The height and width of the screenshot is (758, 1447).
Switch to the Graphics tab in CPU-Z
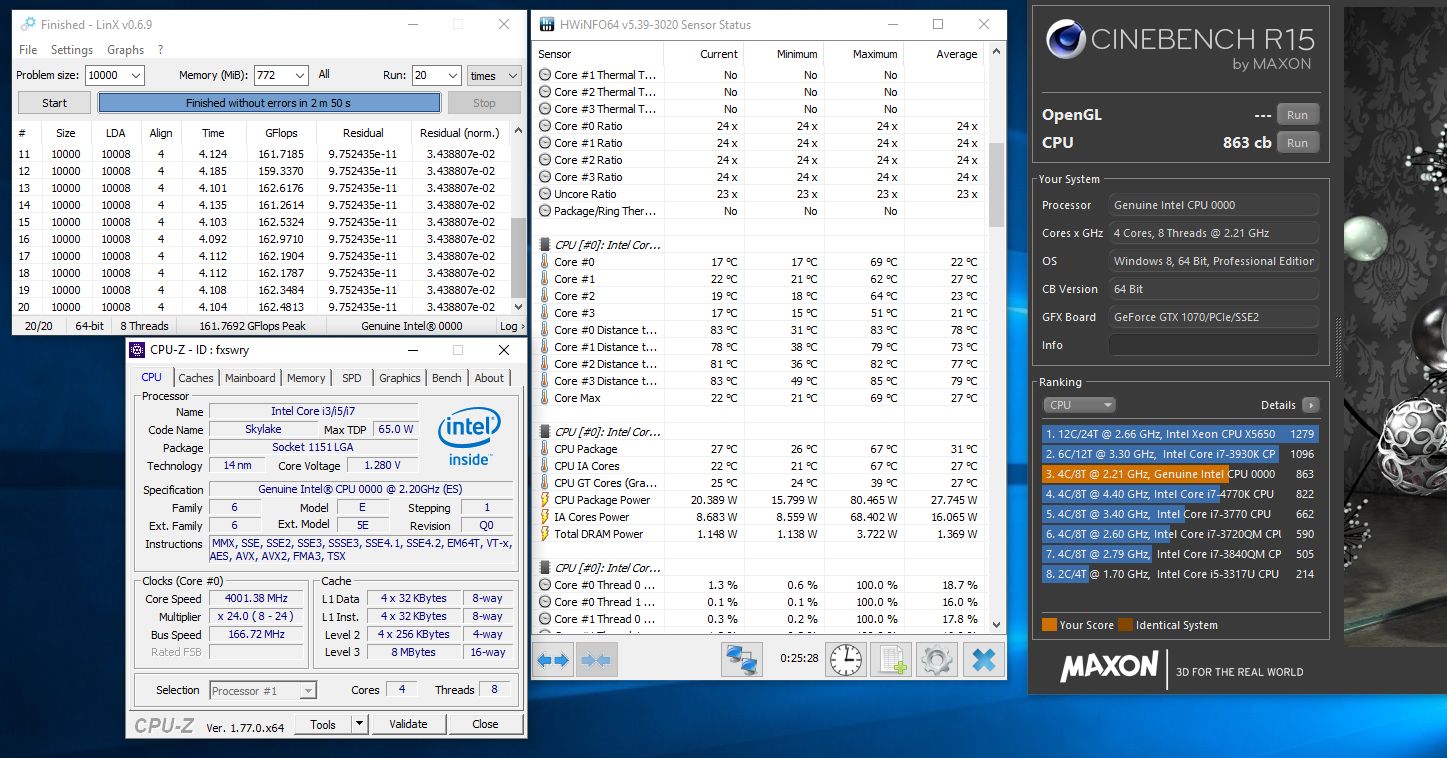tap(399, 378)
